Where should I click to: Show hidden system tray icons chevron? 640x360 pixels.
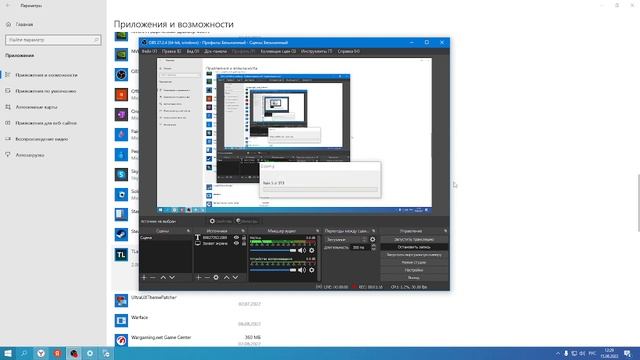[558, 353]
